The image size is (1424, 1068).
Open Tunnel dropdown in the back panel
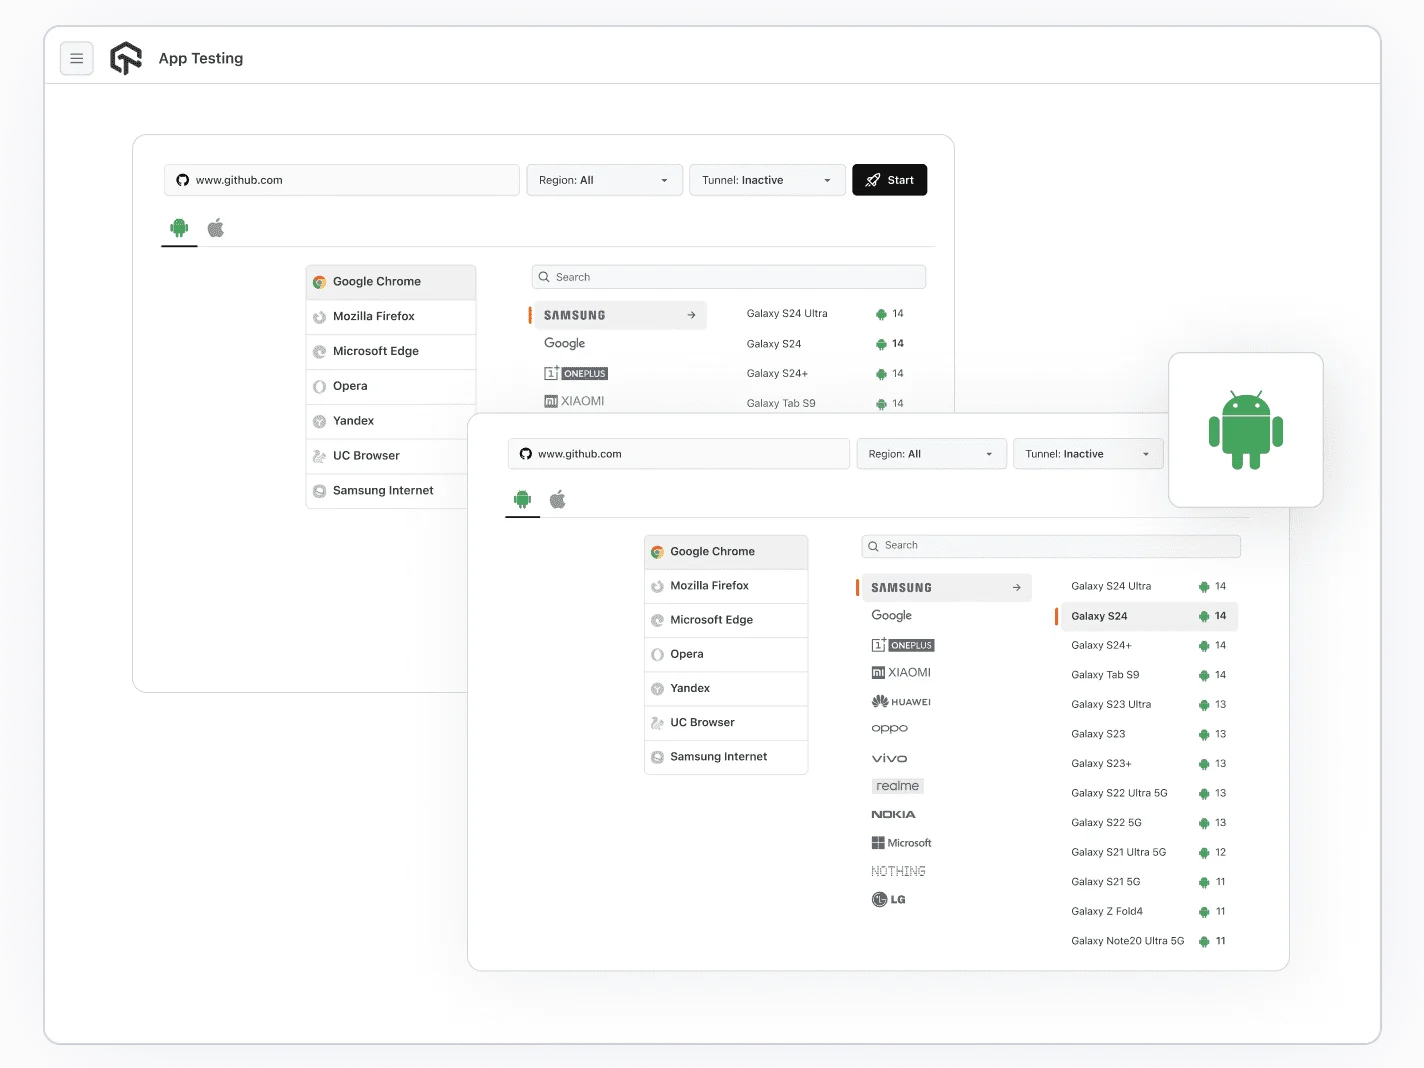tap(766, 181)
